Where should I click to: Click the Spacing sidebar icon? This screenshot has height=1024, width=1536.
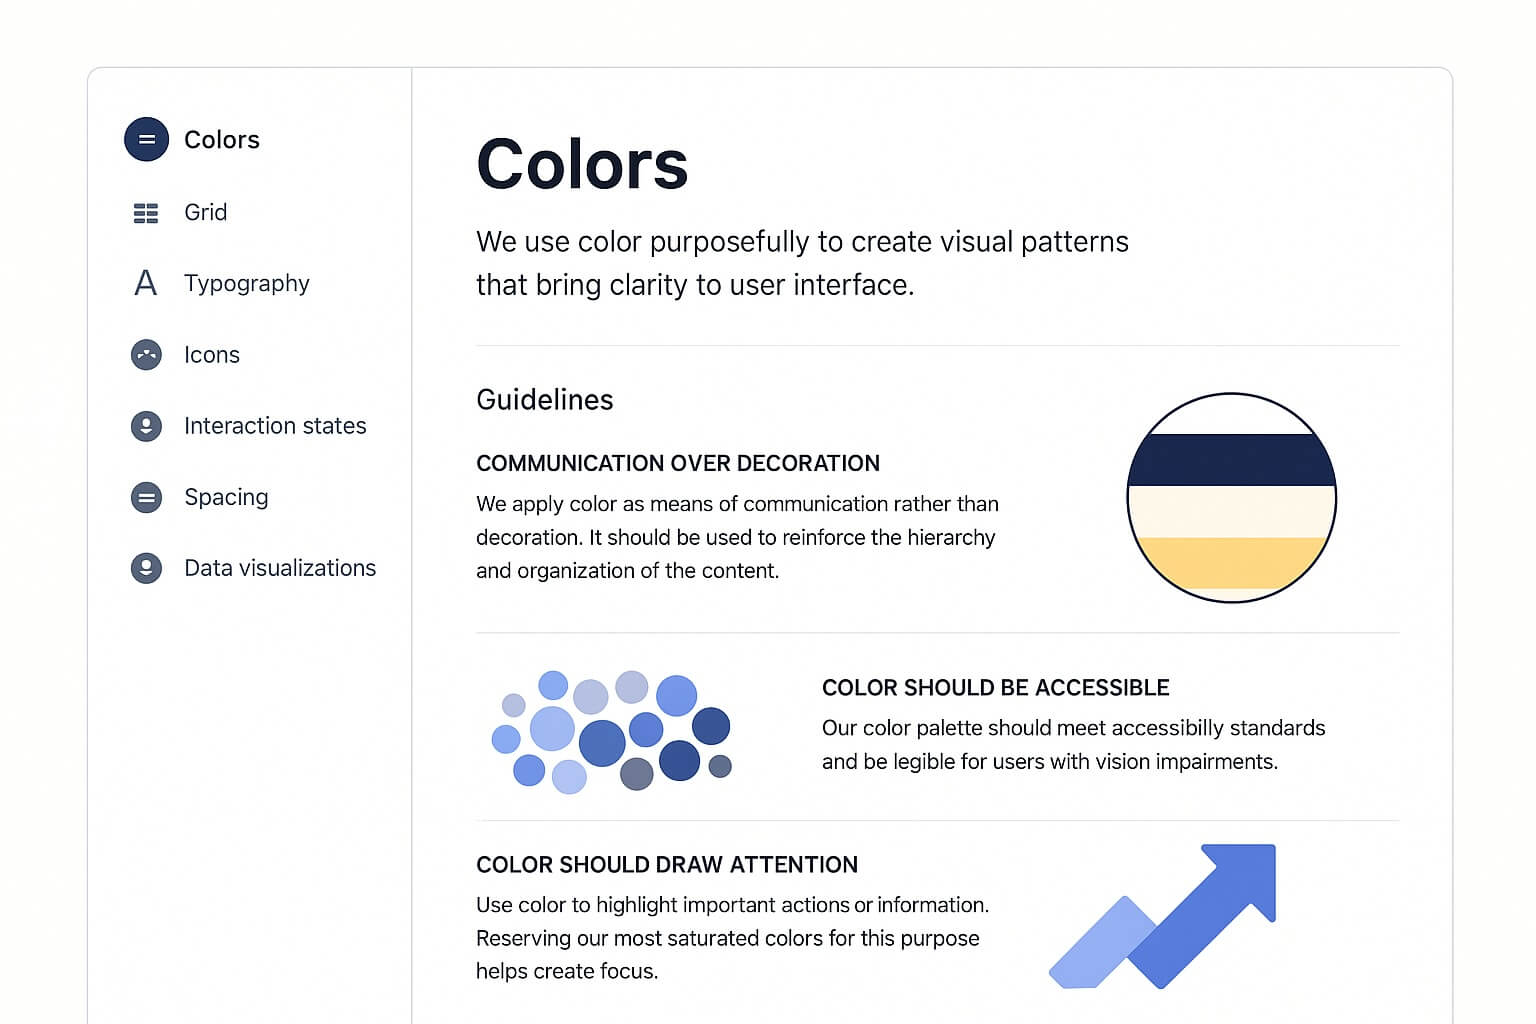146,497
